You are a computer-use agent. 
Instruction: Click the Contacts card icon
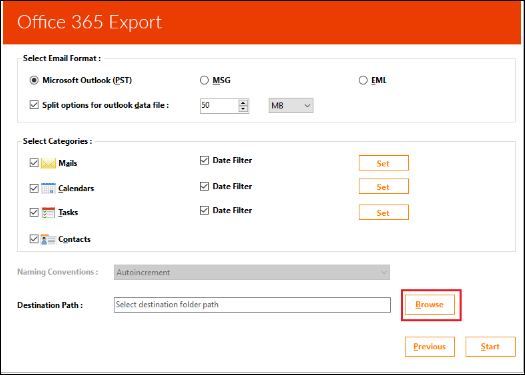pos(48,239)
